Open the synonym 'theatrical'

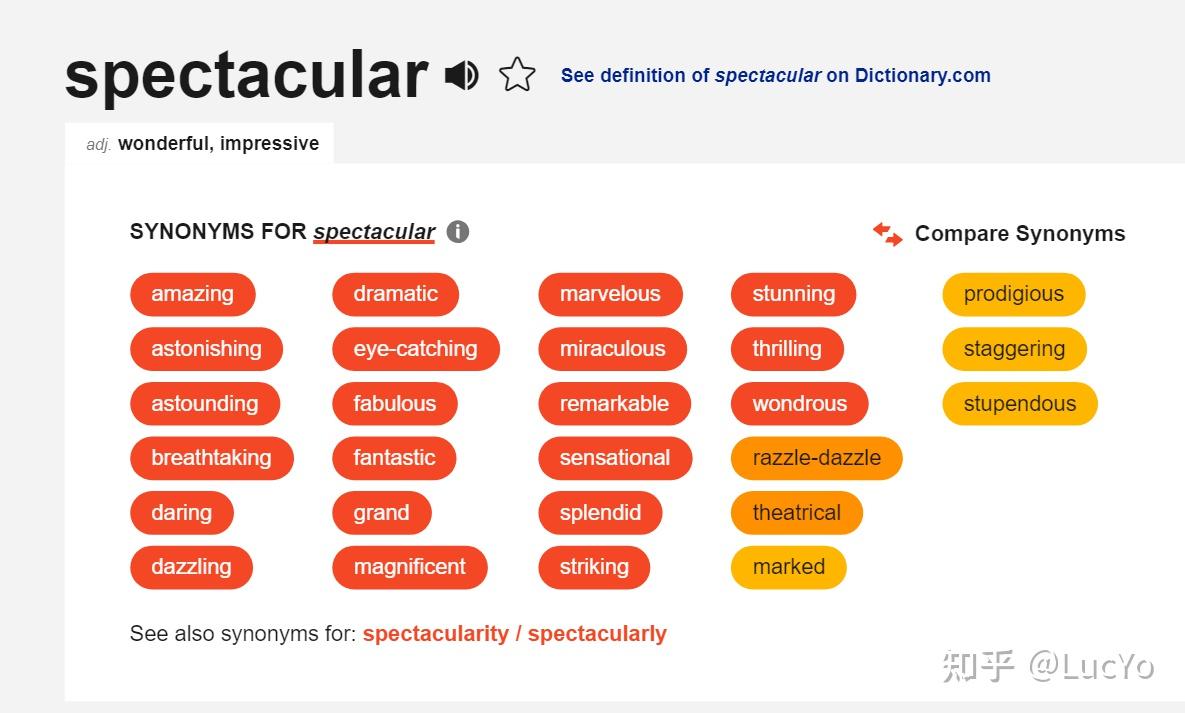[797, 513]
